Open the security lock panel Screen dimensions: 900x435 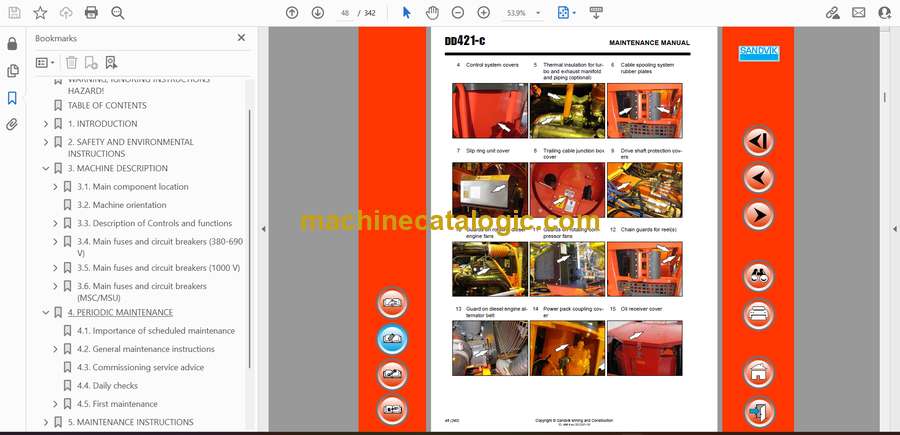(x=12, y=44)
